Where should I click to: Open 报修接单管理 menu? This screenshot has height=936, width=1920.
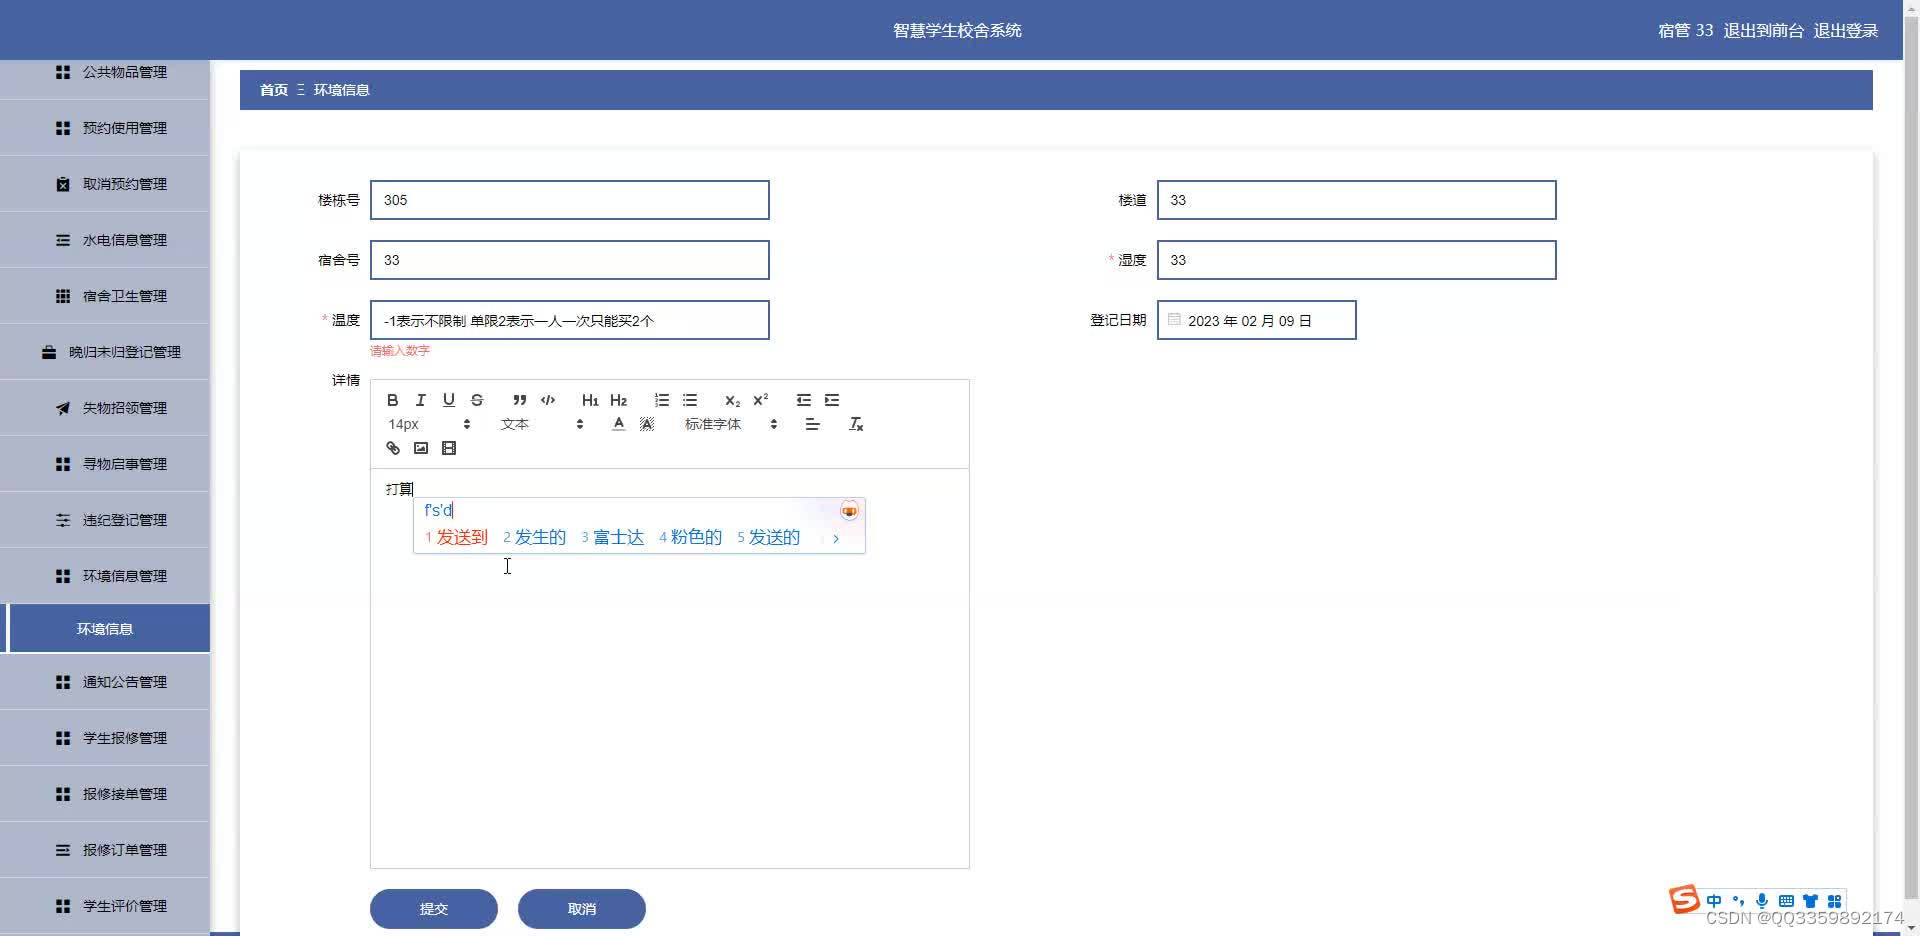(105, 794)
